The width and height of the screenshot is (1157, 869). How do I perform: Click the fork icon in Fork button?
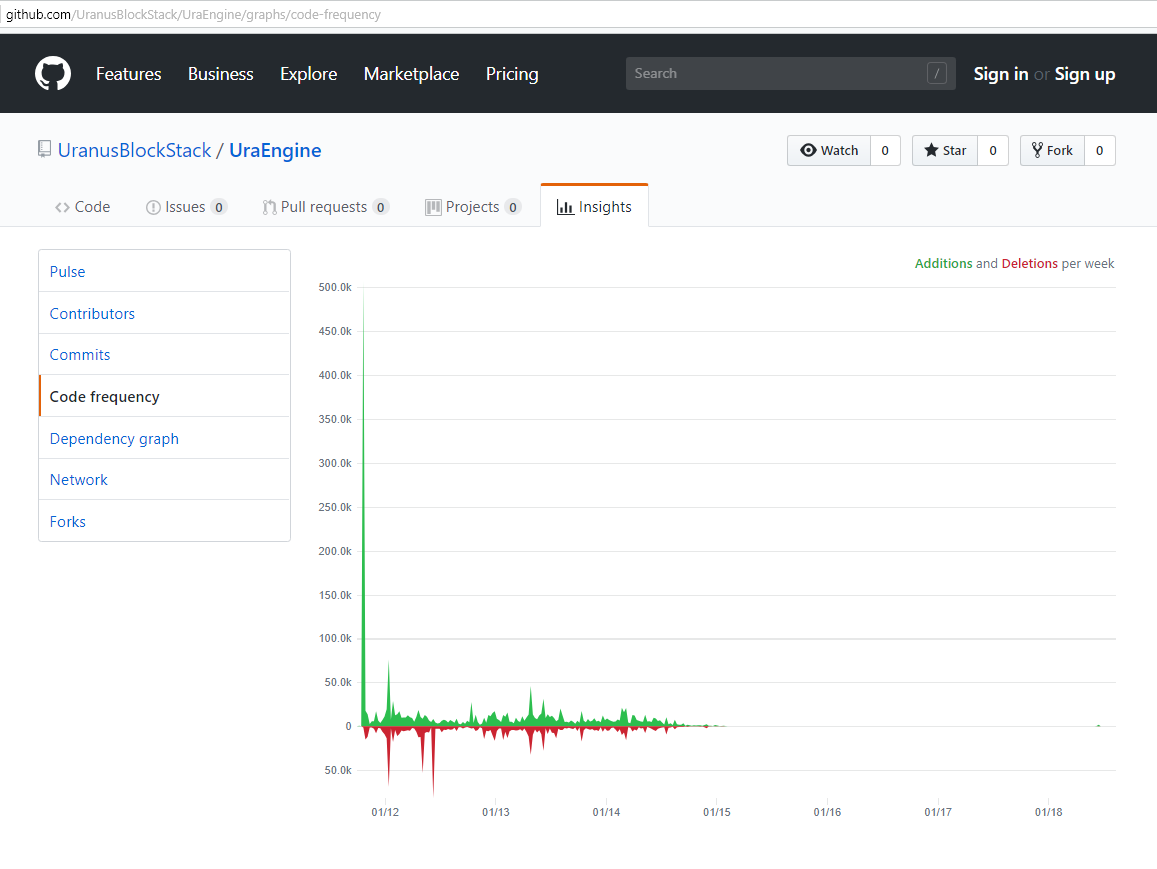click(x=1037, y=150)
